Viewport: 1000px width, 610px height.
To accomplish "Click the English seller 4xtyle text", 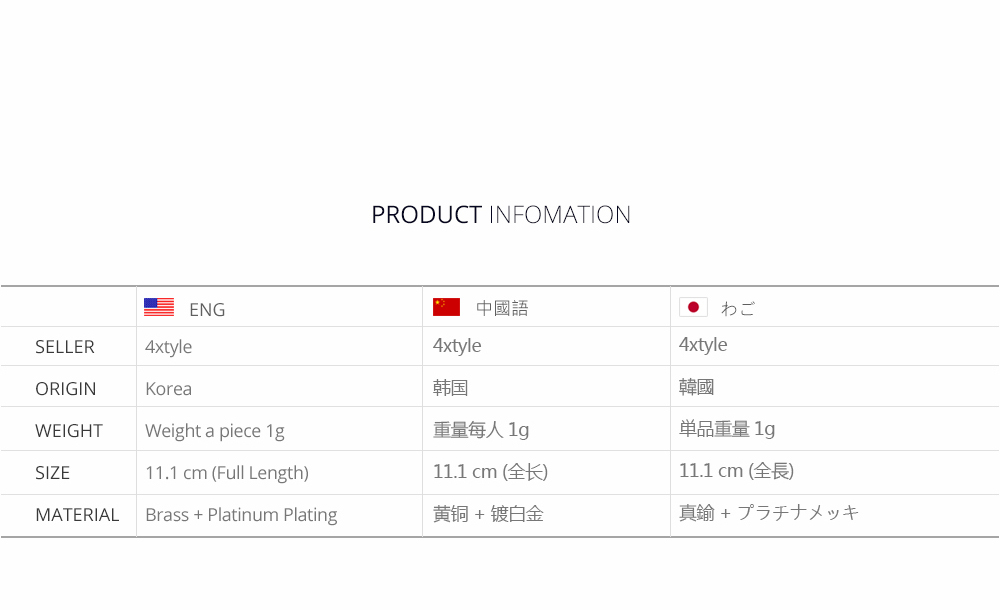I will (x=168, y=347).
